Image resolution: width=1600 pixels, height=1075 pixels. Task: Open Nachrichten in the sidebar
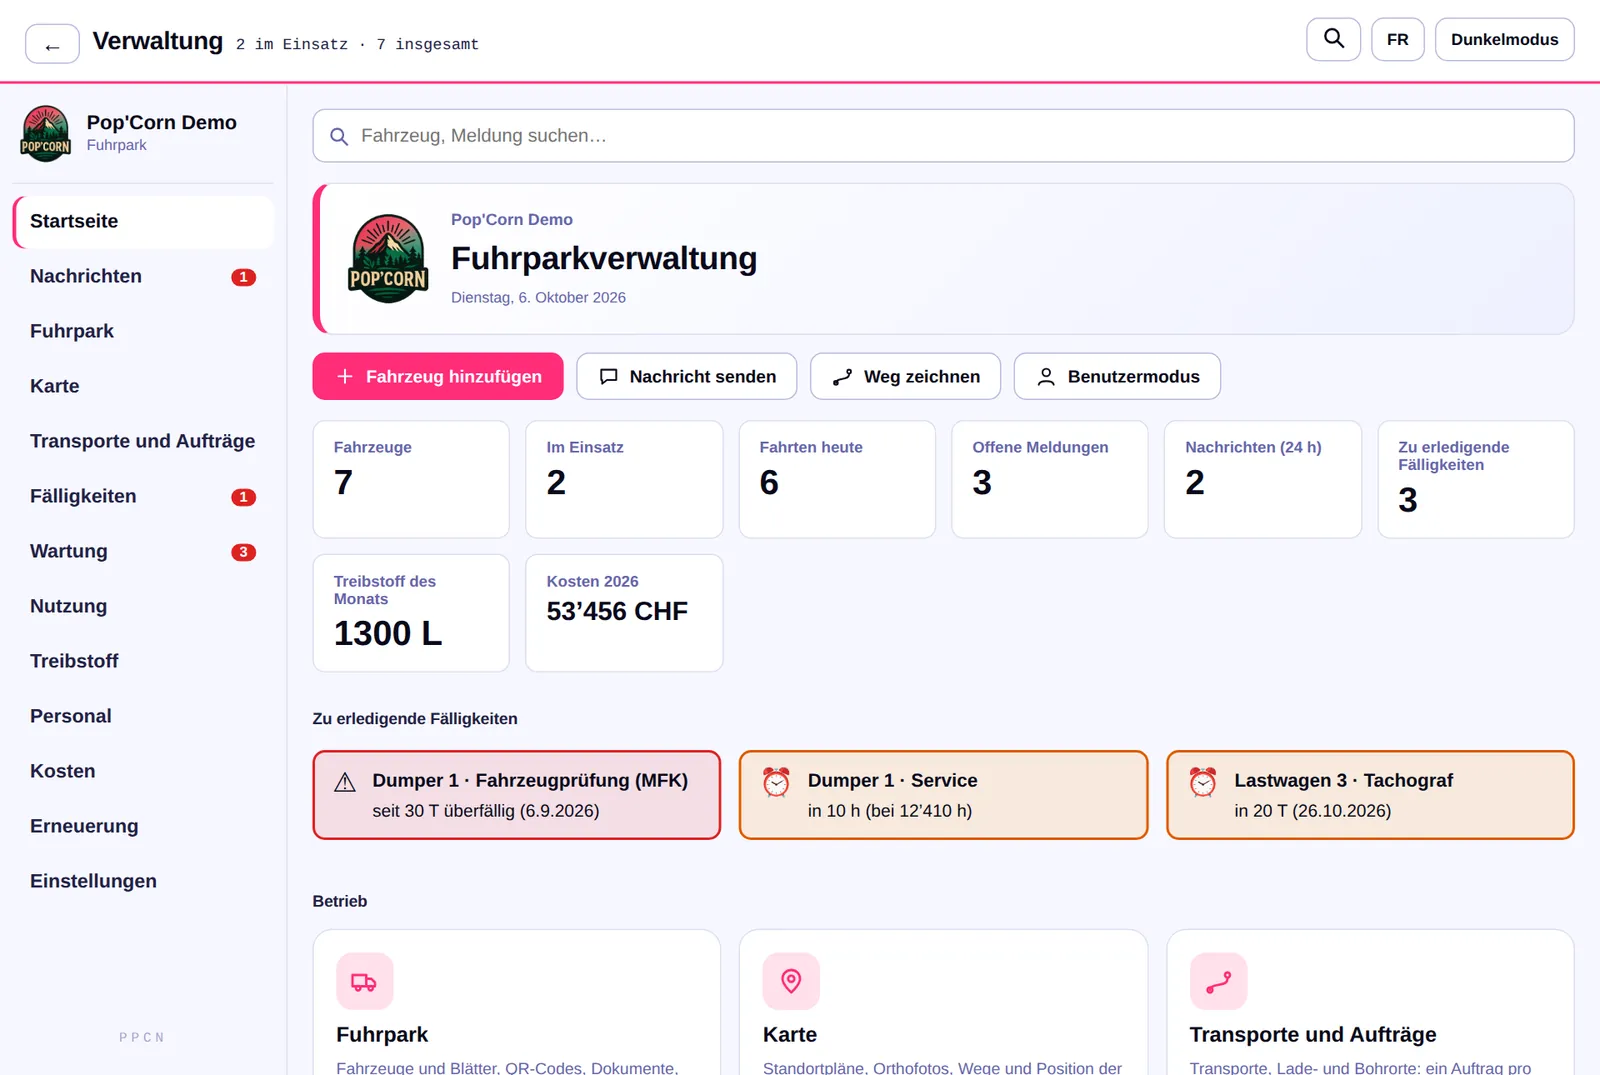point(143,277)
